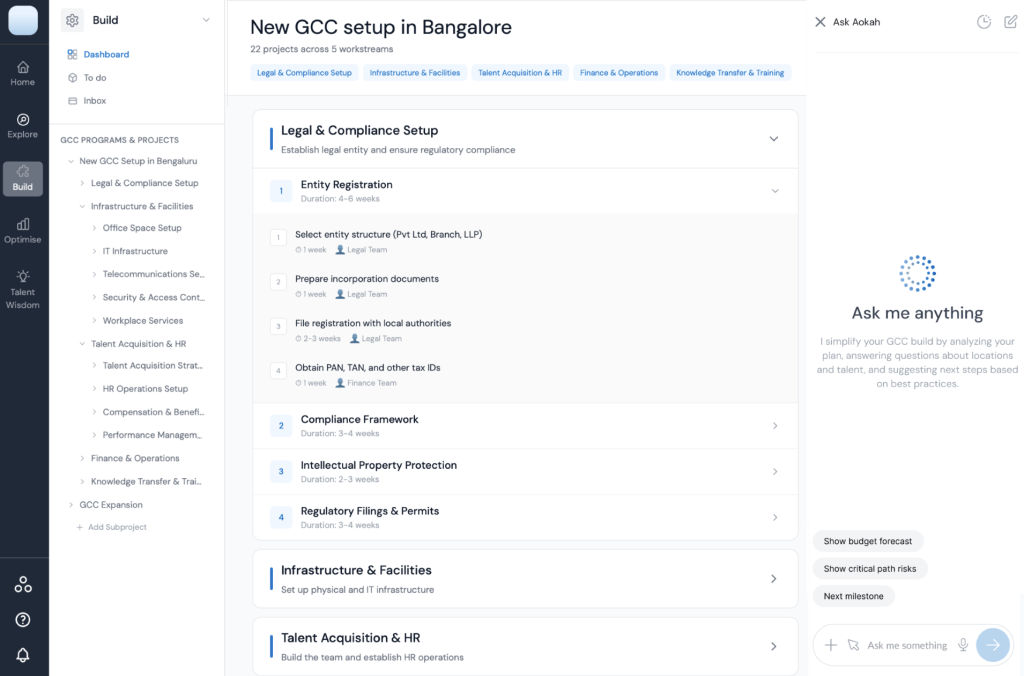1024x676 pixels.
Task: Select the To do menu item
Action: click(95, 77)
